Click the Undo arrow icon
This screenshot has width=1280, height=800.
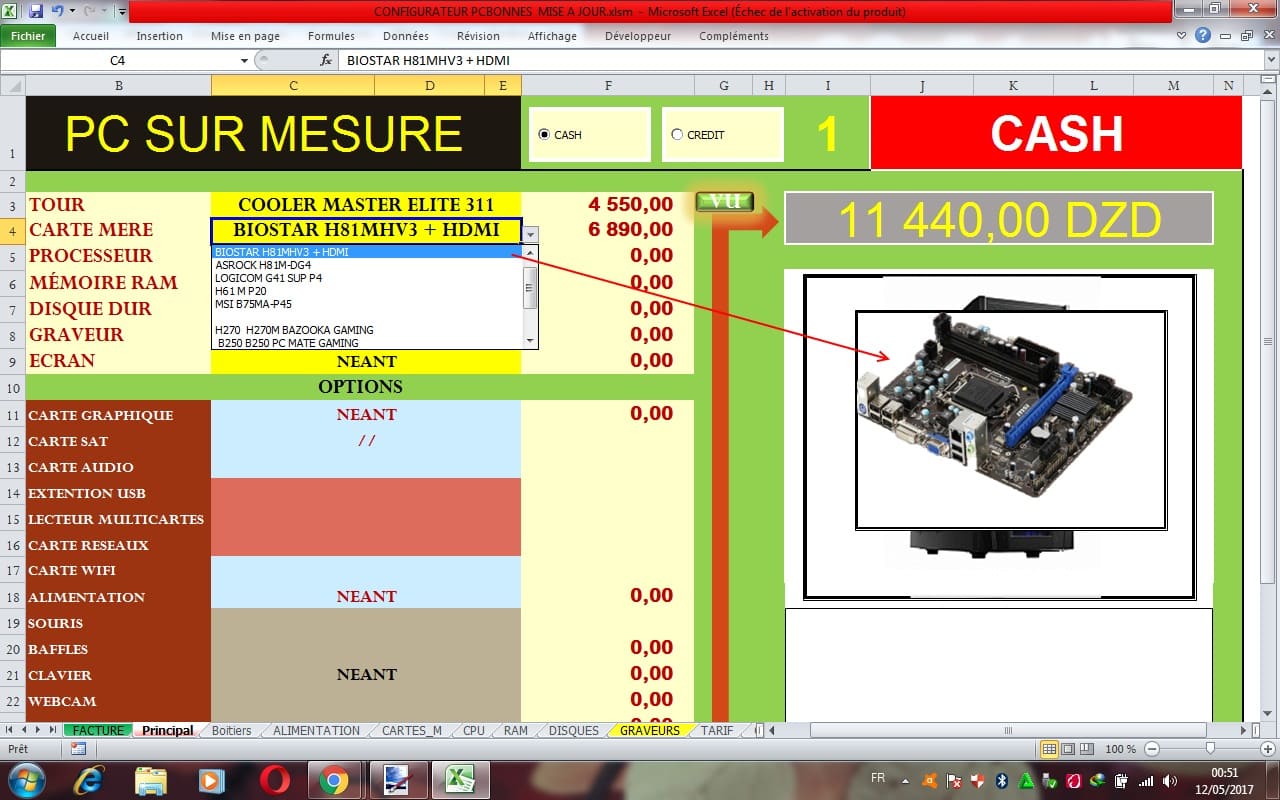(57, 12)
